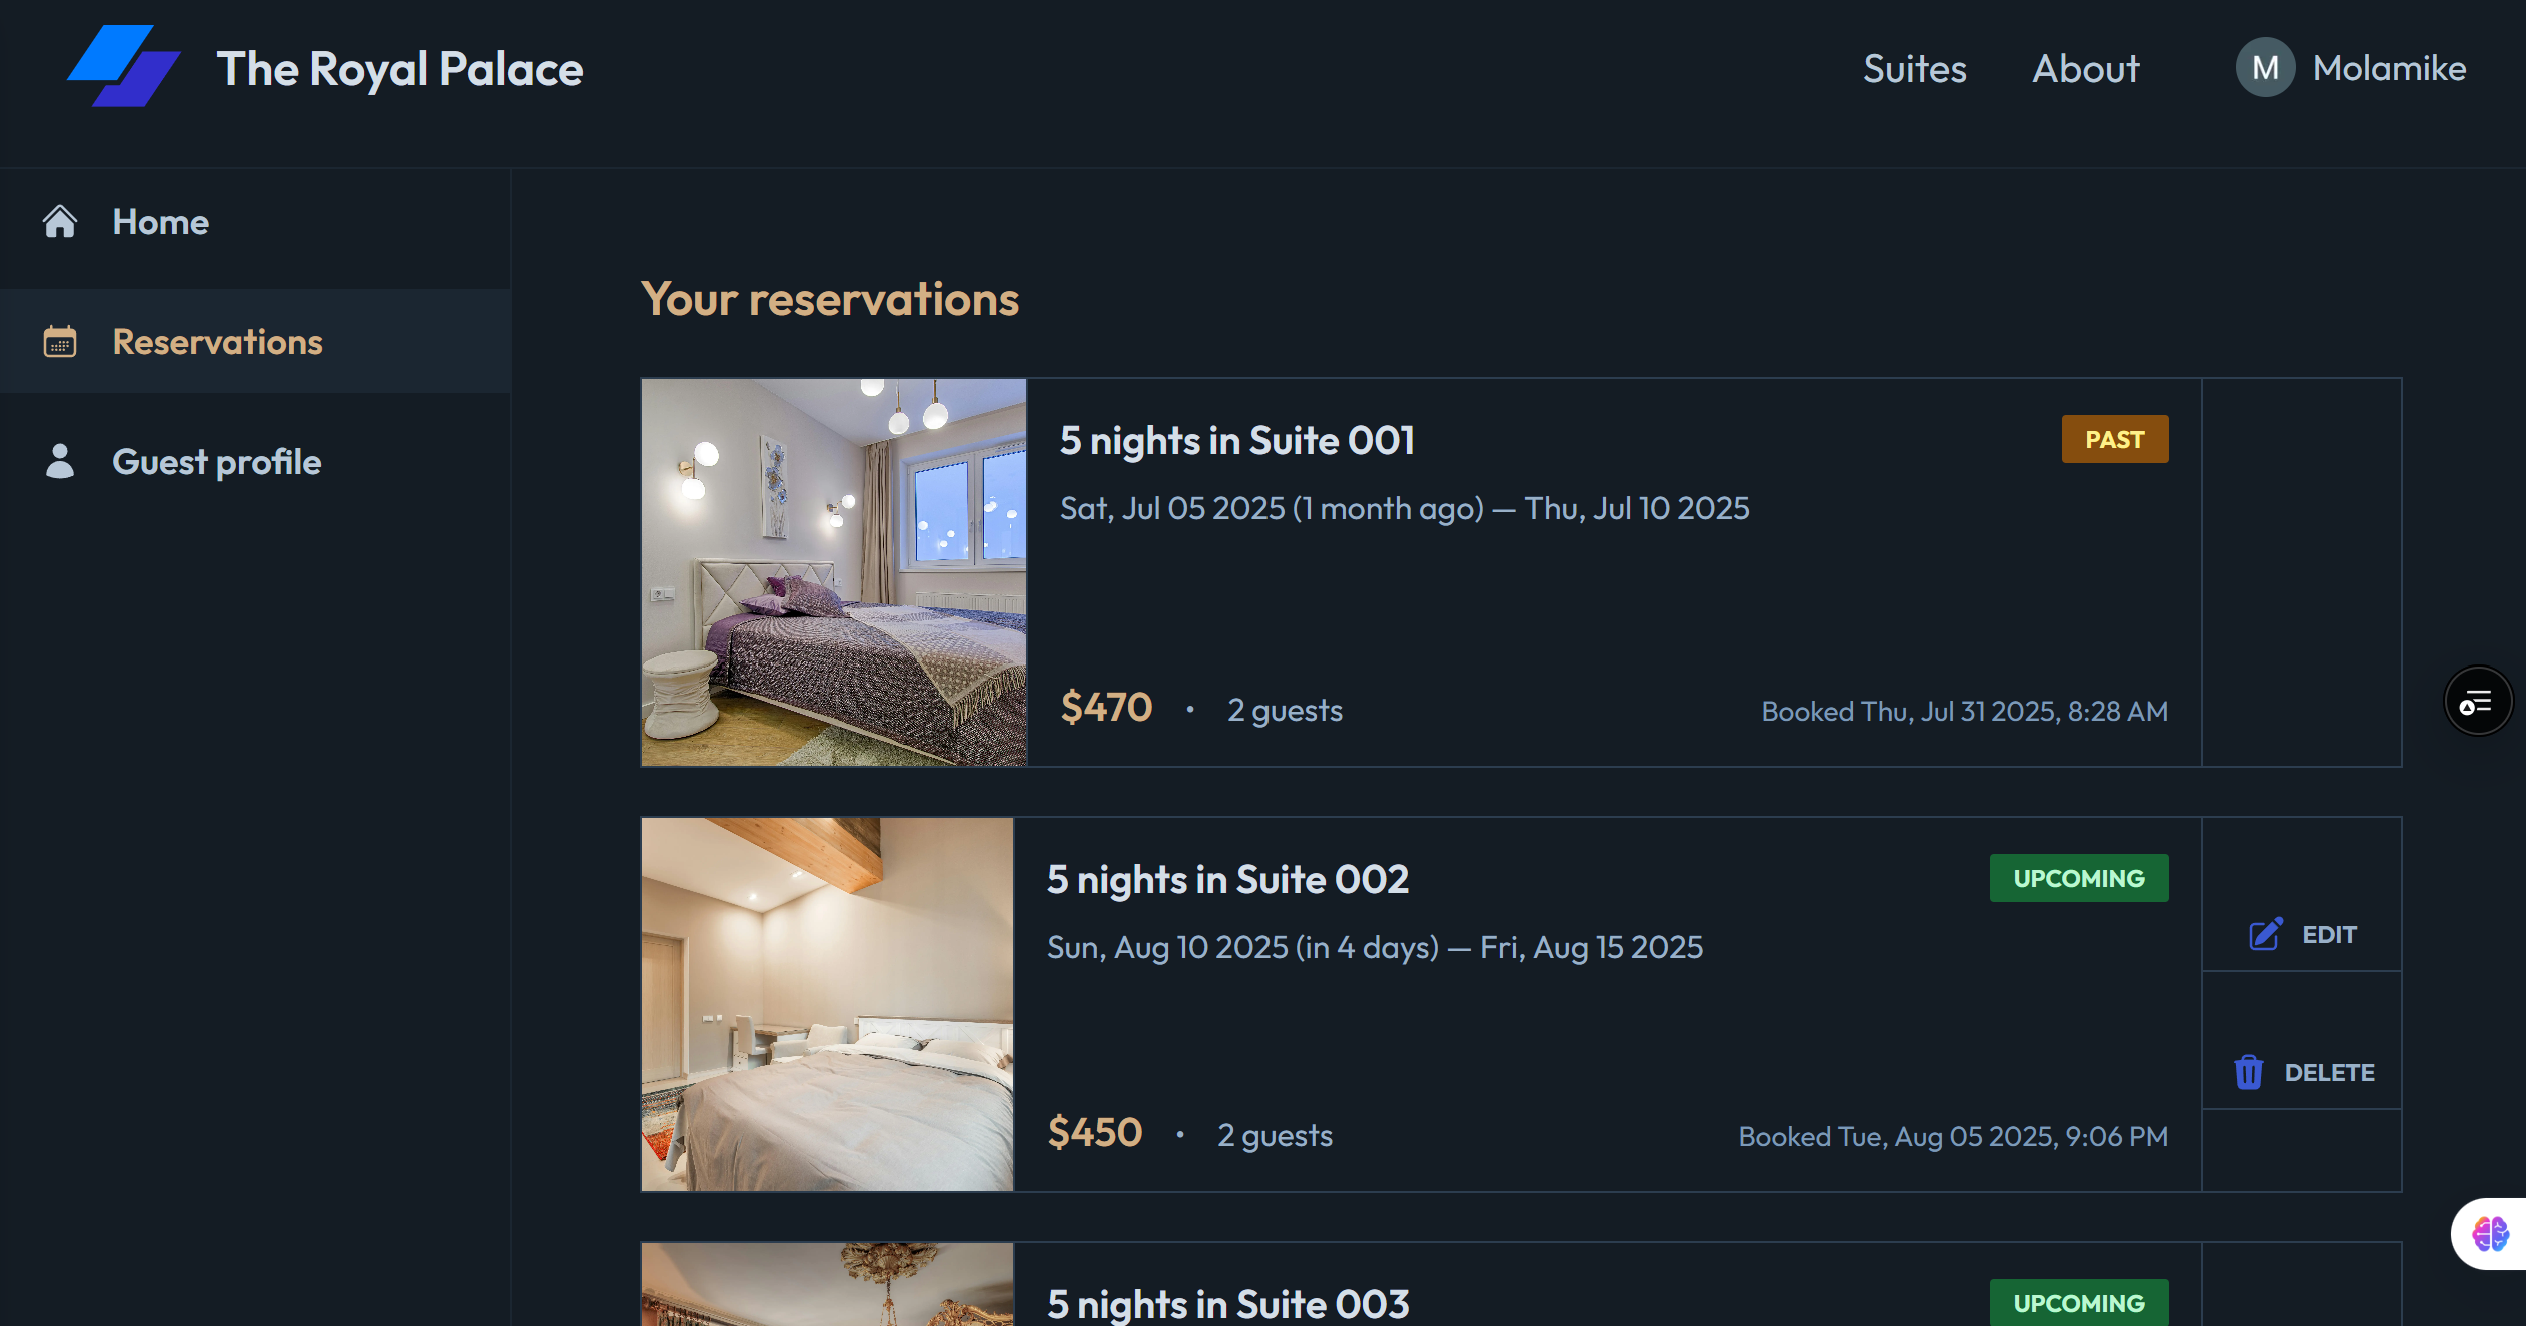This screenshot has width=2526, height=1326.
Task: Click the brain assistant icon at bottom right
Action: (2490, 1234)
